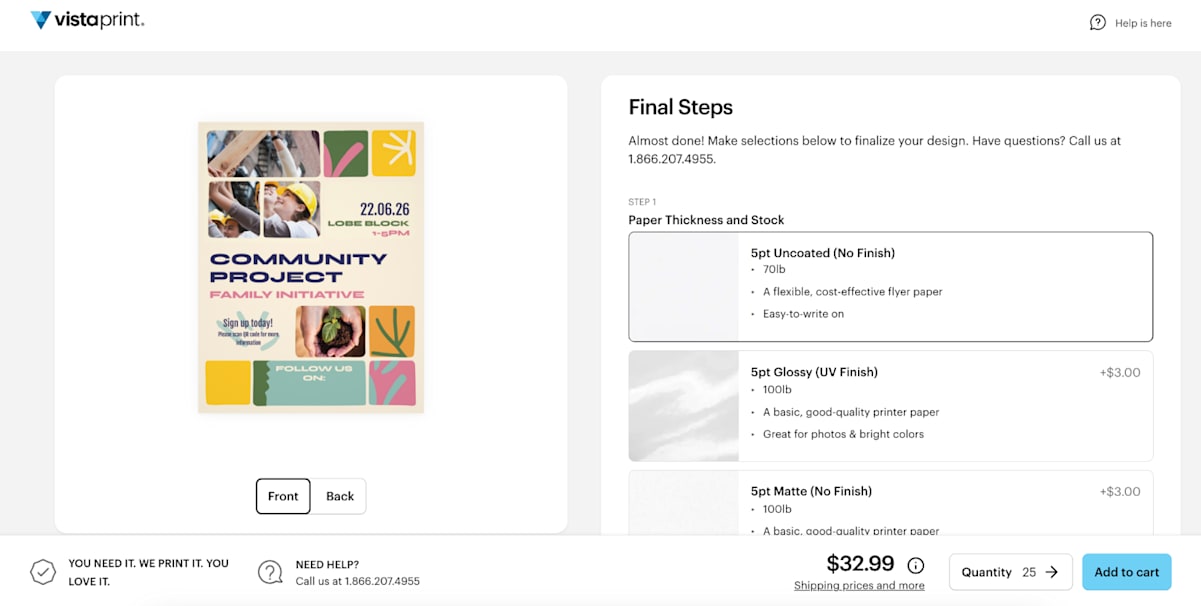Click the 5pt Matte paper texture preview

pos(684,505)
